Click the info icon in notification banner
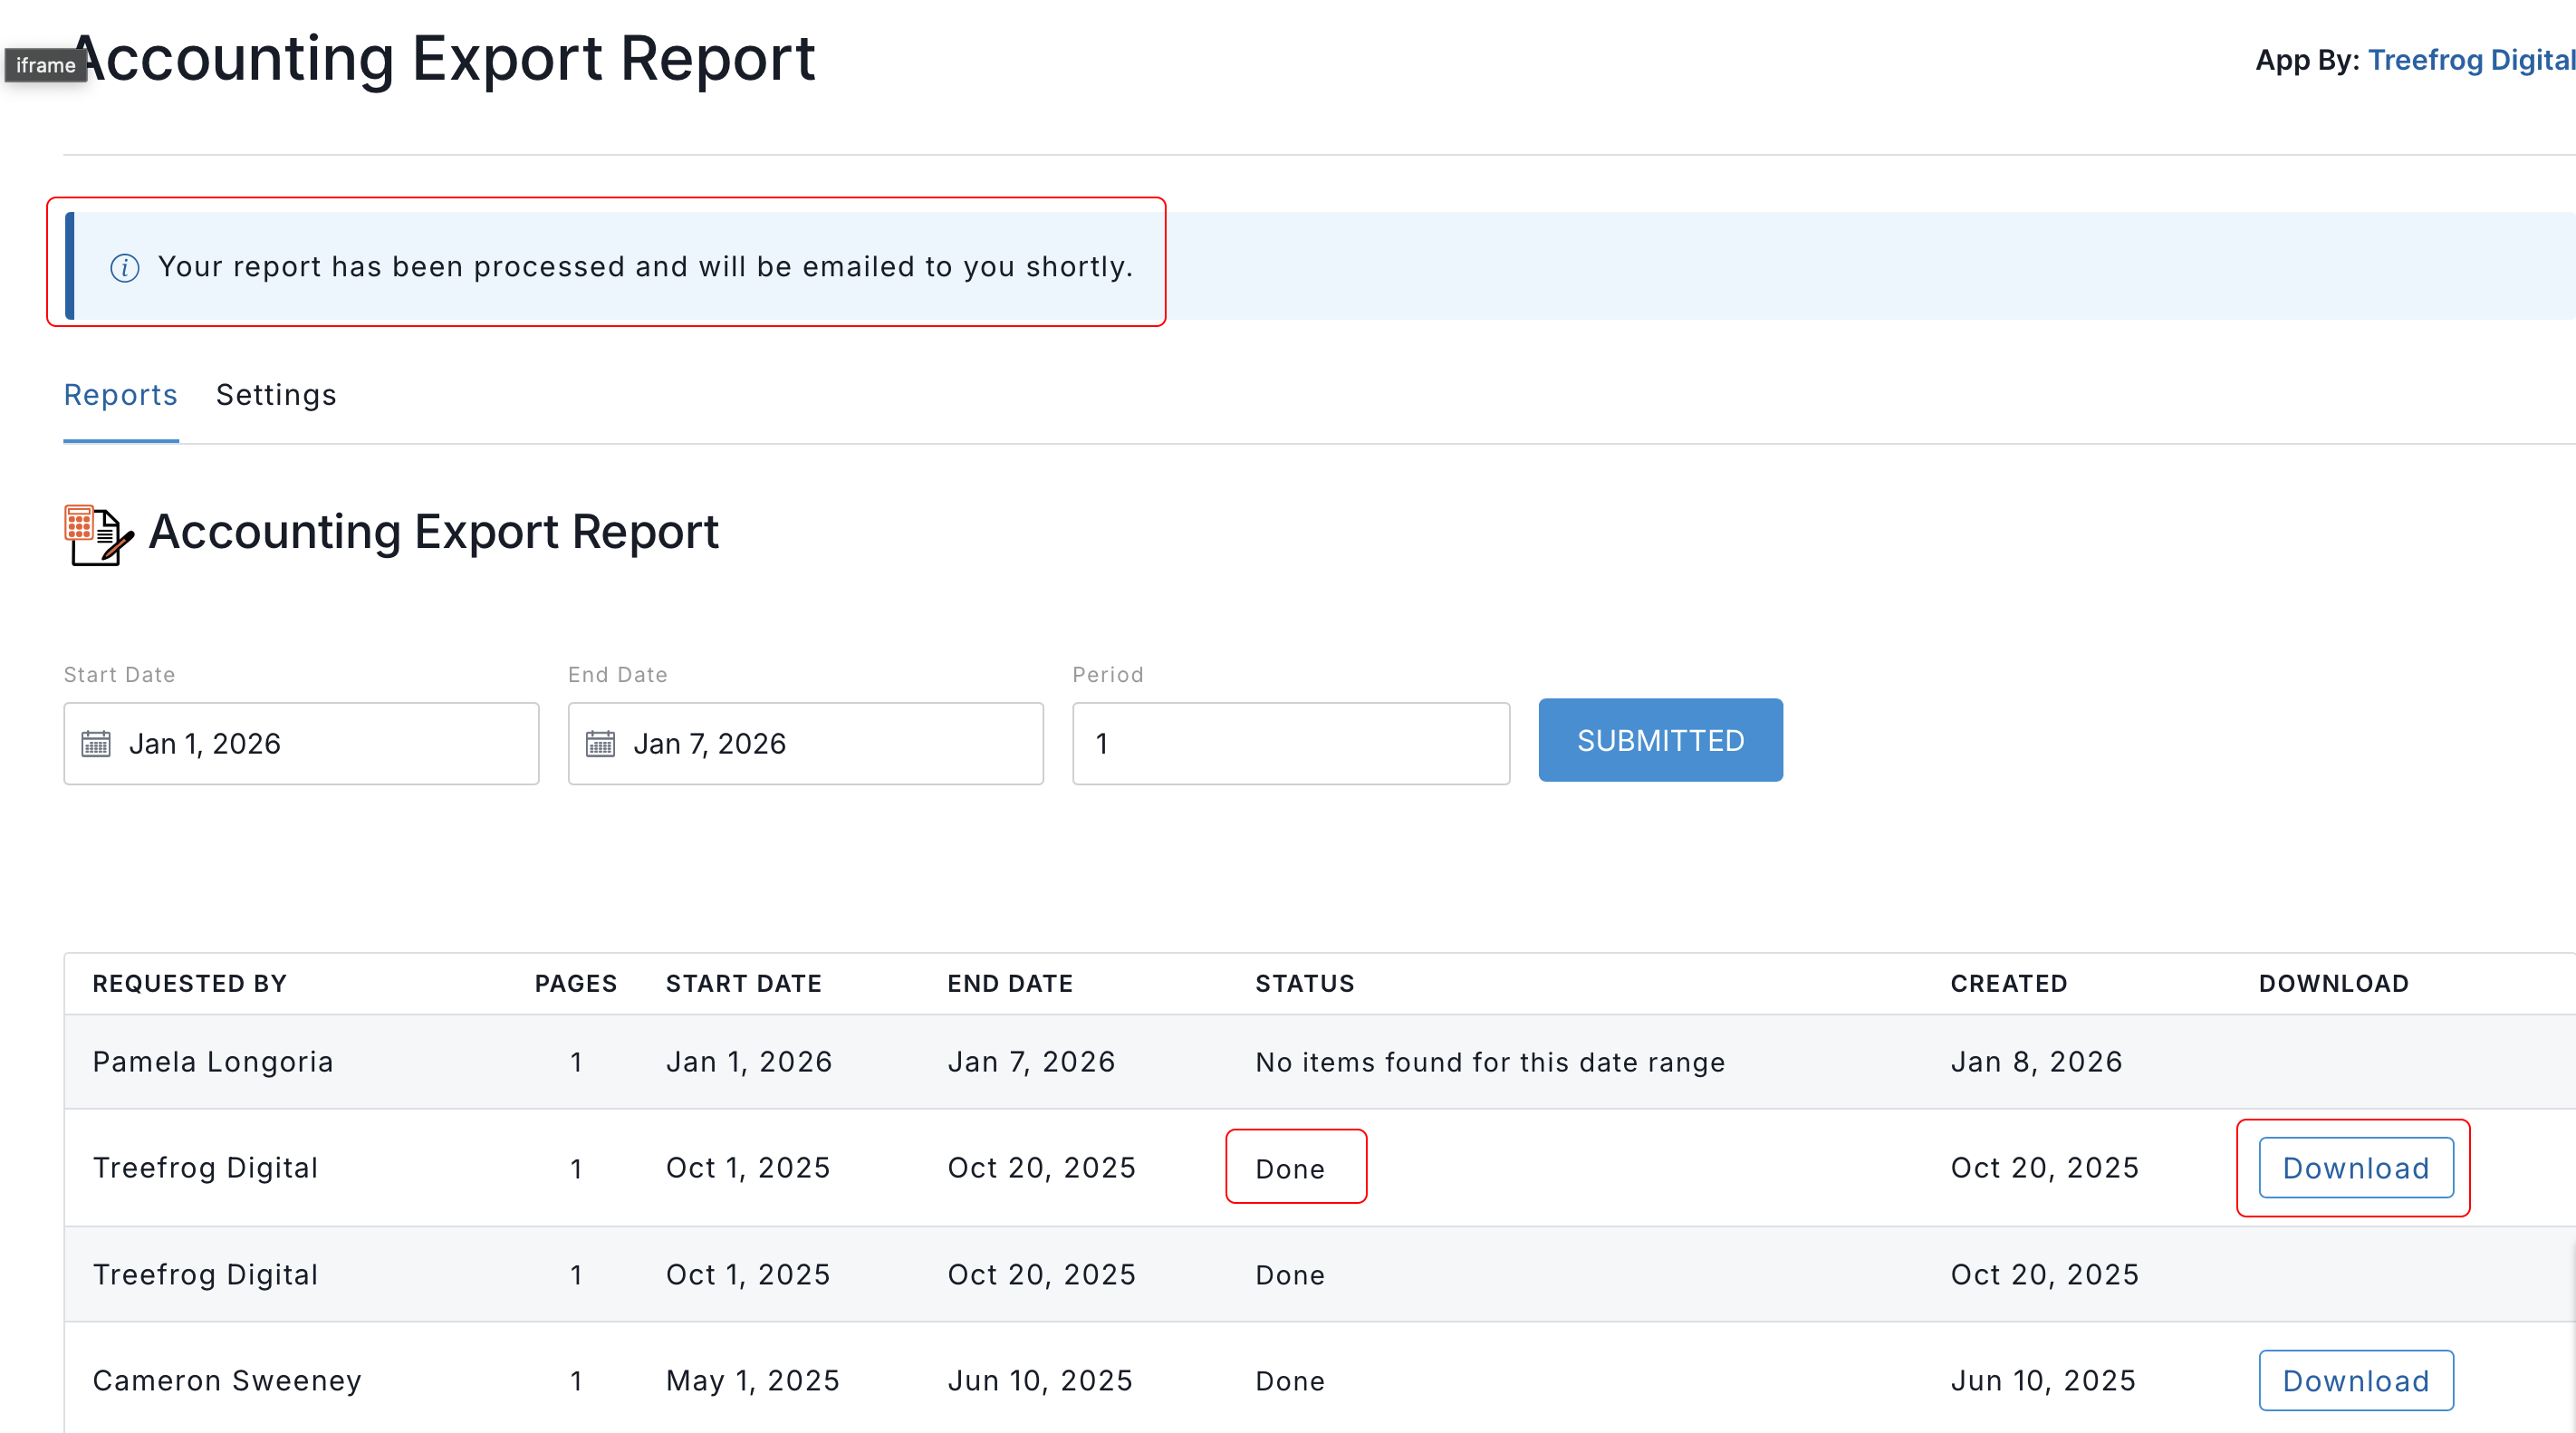 coord(124,268)
